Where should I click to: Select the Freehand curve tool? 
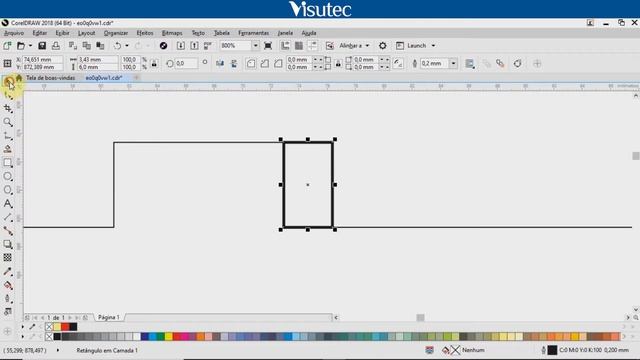point(8,136)
